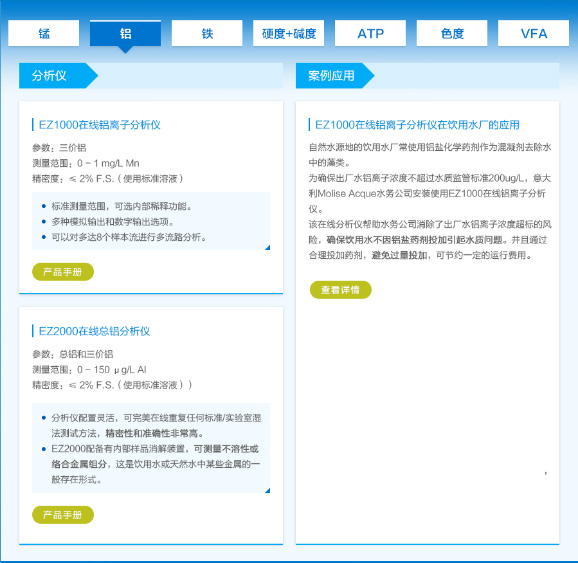Open 产品手册 for EZ2000 analyzer
Image resolution: width=578 pixels, height=563 pixels.
pyautogui.click(x=63, y=515)
